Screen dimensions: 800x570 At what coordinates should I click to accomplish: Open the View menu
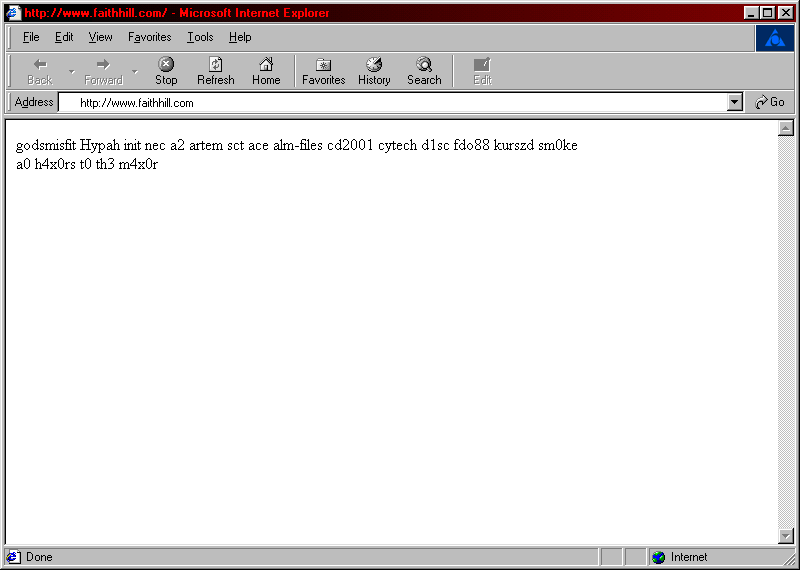pos(100,37)
